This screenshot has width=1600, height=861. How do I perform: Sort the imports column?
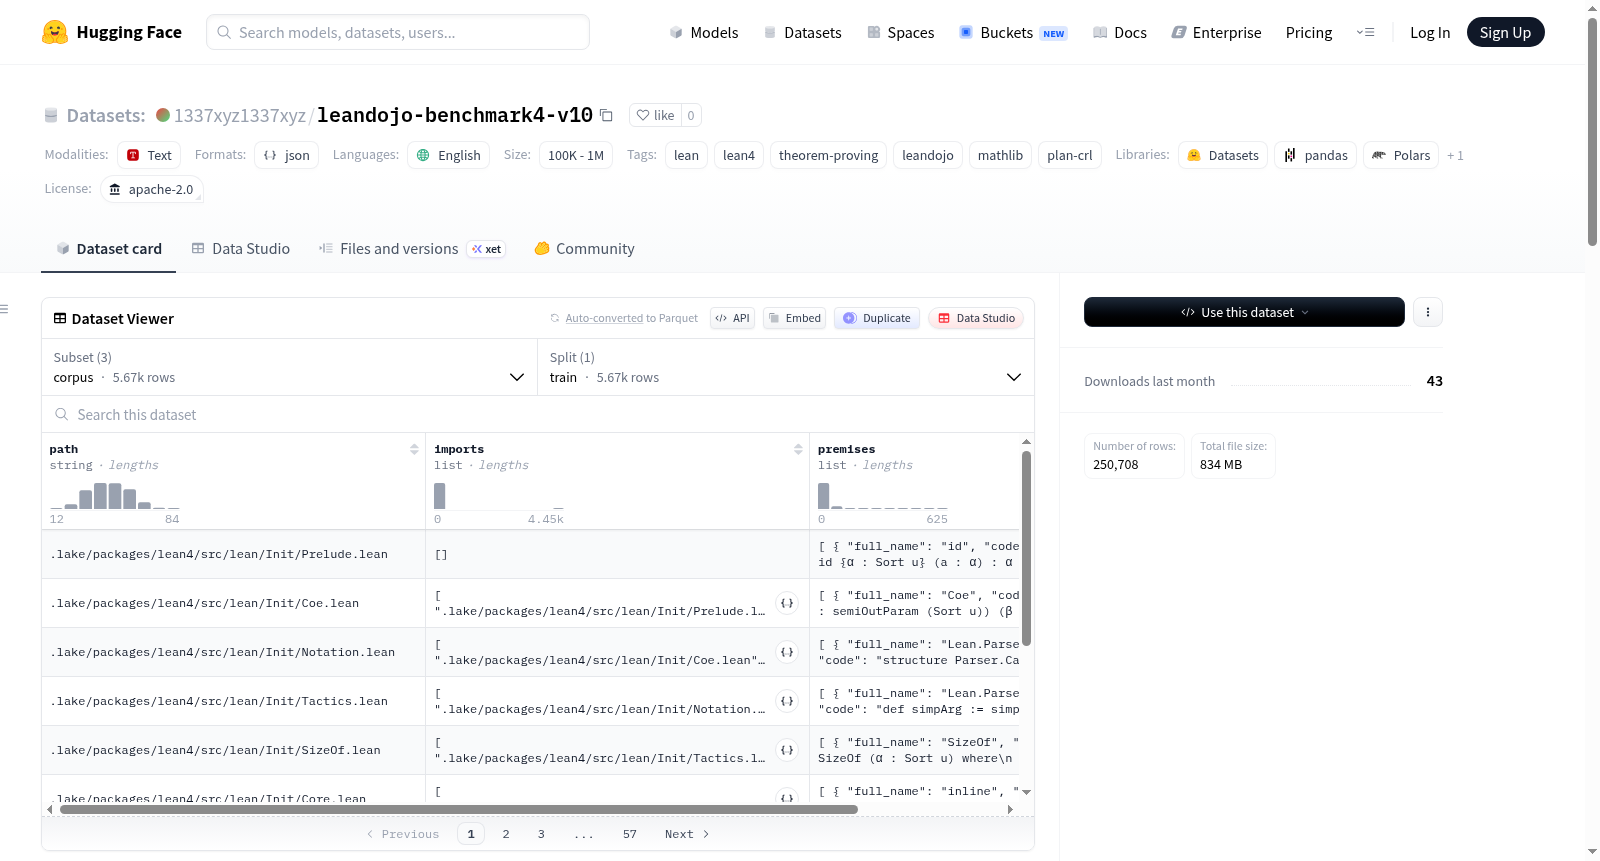(798, 449)
